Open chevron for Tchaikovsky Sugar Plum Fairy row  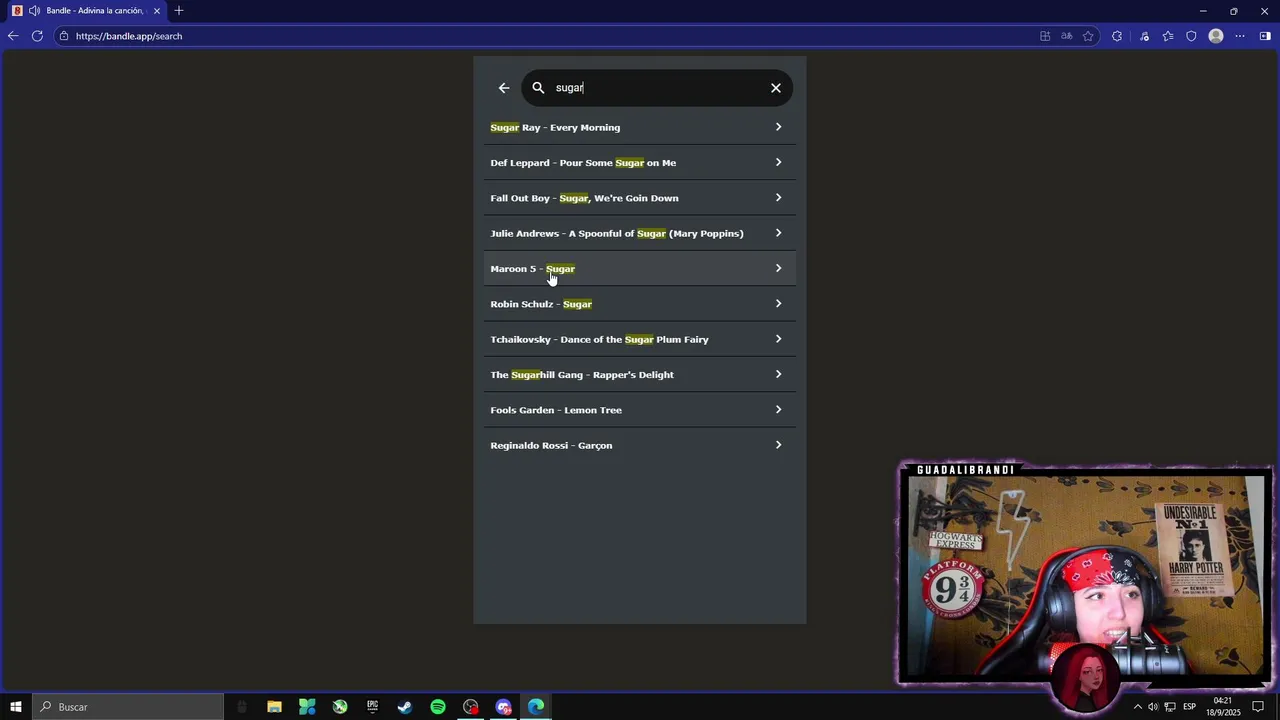[778, 339]
